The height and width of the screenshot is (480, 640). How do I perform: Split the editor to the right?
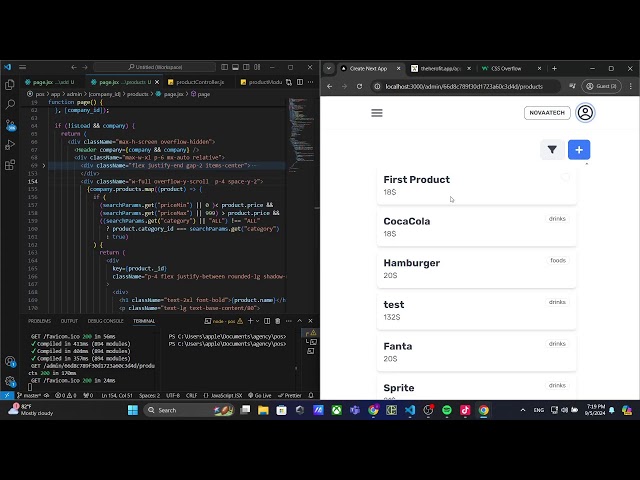coord(300,82)
